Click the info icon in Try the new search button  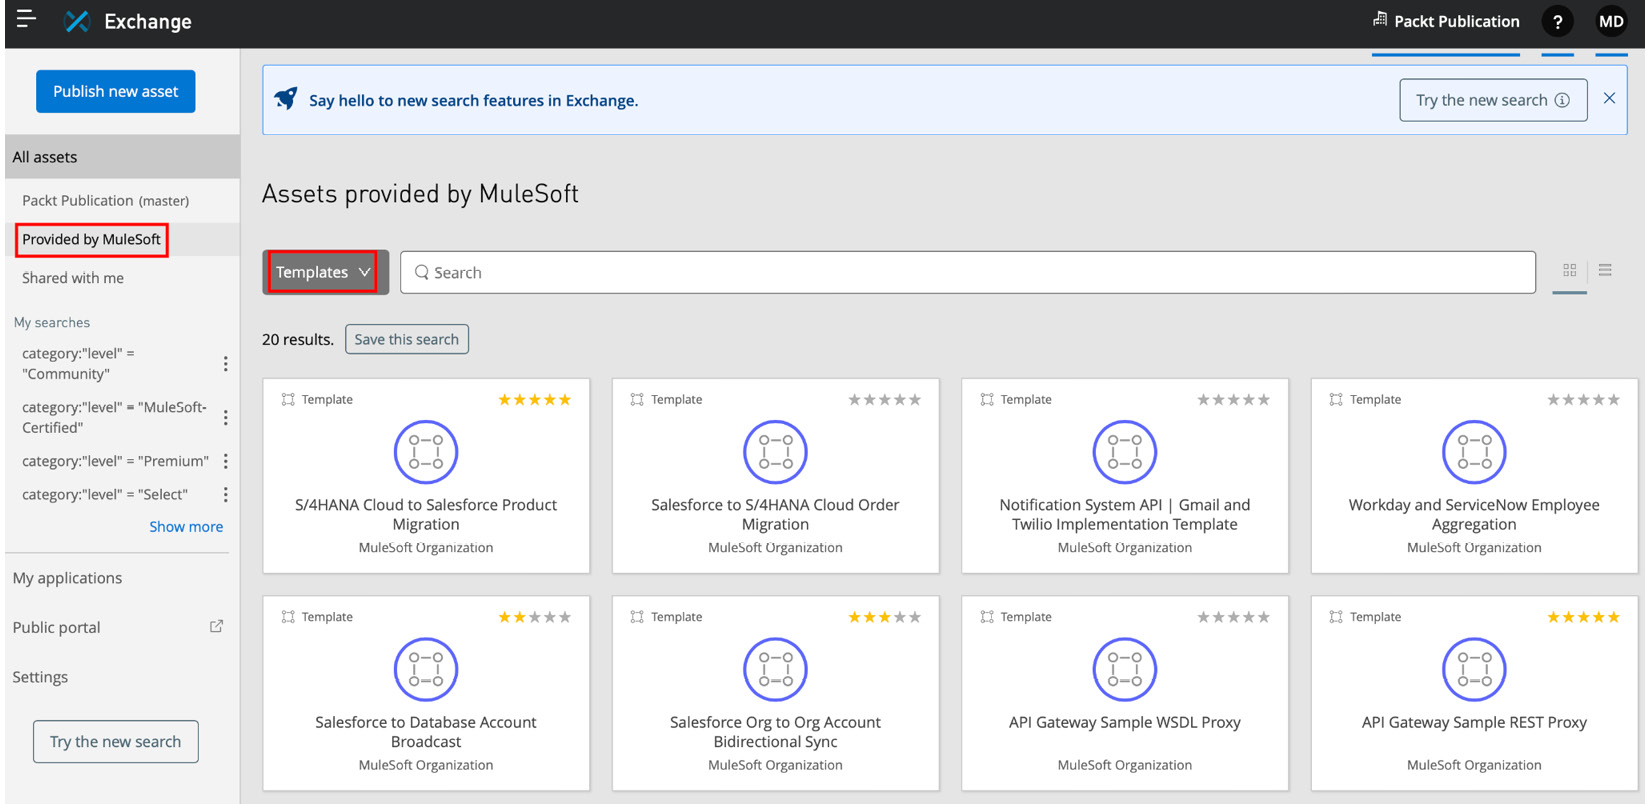tap(1562, 100)
